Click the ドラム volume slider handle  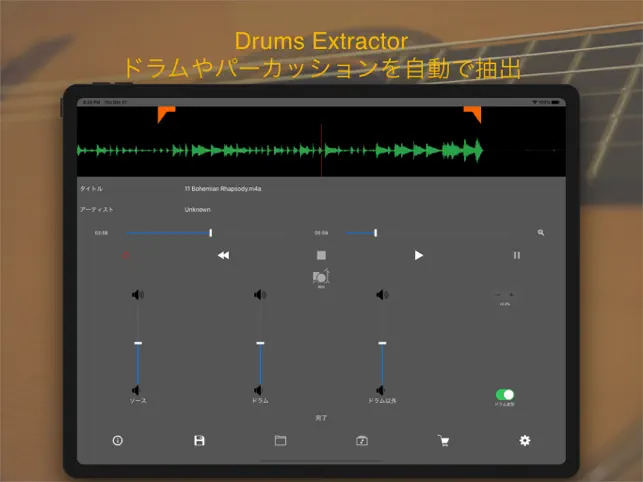click(260, 343)
